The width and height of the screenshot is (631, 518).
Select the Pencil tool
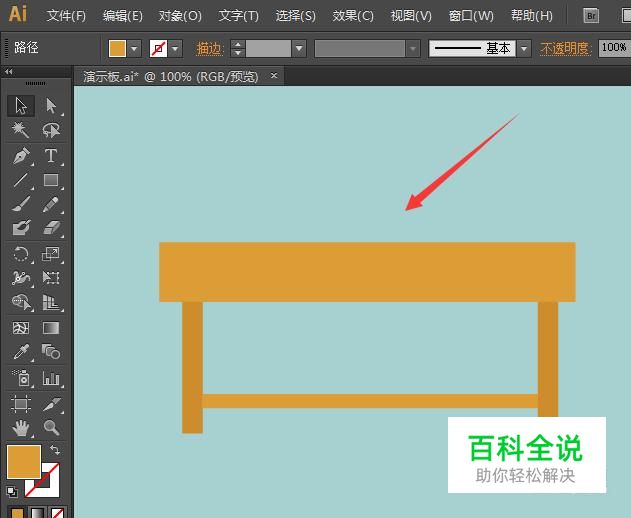51,204
